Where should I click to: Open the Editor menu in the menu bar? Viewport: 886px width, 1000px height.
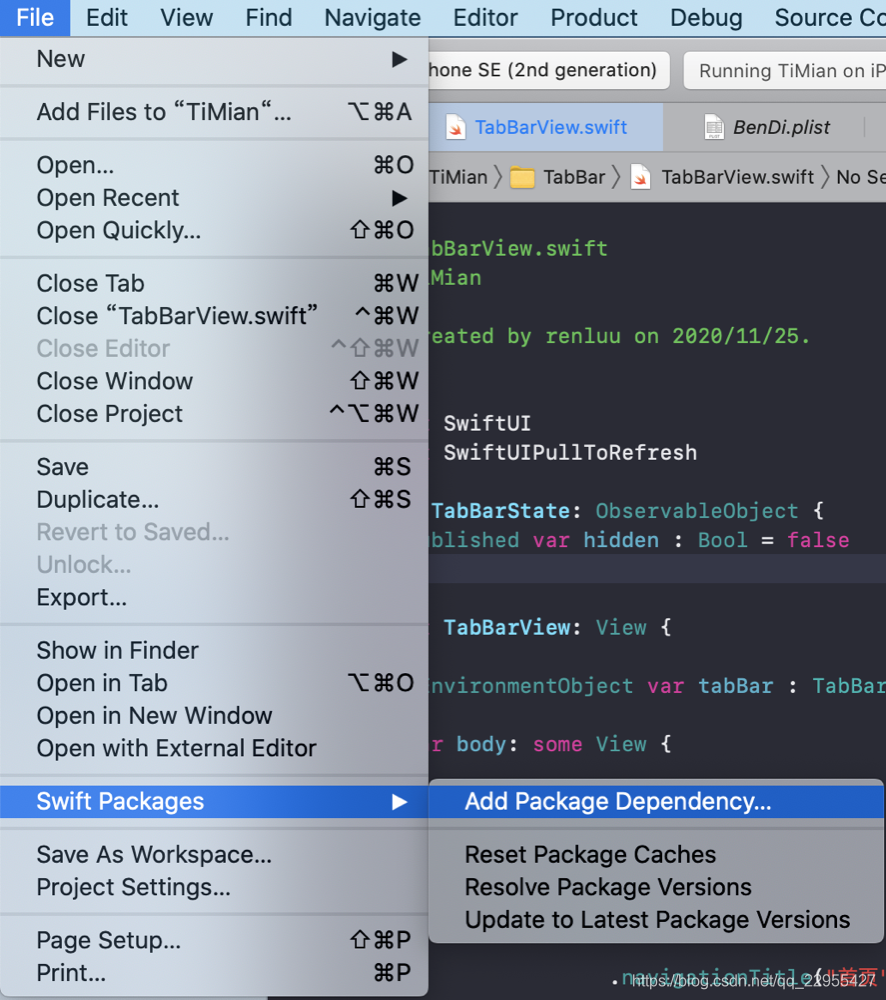pyautogui.click(x=485, y=17)
